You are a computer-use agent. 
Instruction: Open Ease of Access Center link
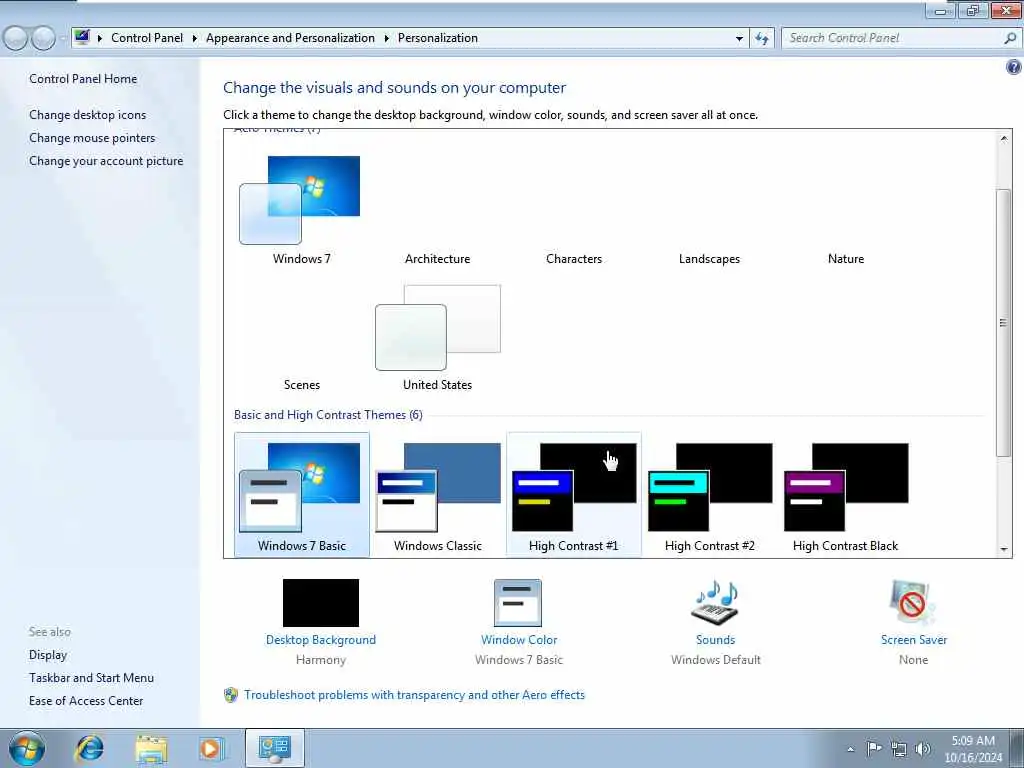[86, 701]
